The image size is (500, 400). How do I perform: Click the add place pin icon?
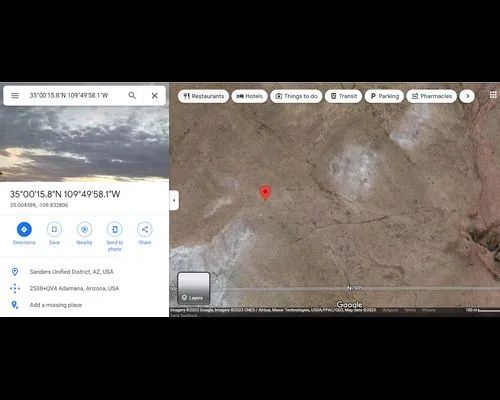tap(15, 305)
